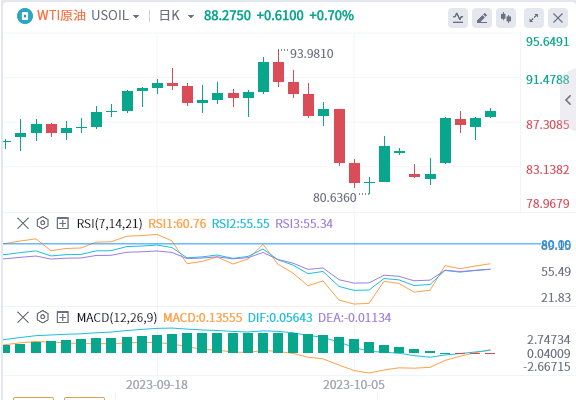Open the 日K timeframe dropdown
The width and height of the screenshot is (576, 400).
(x=176, y=16)
